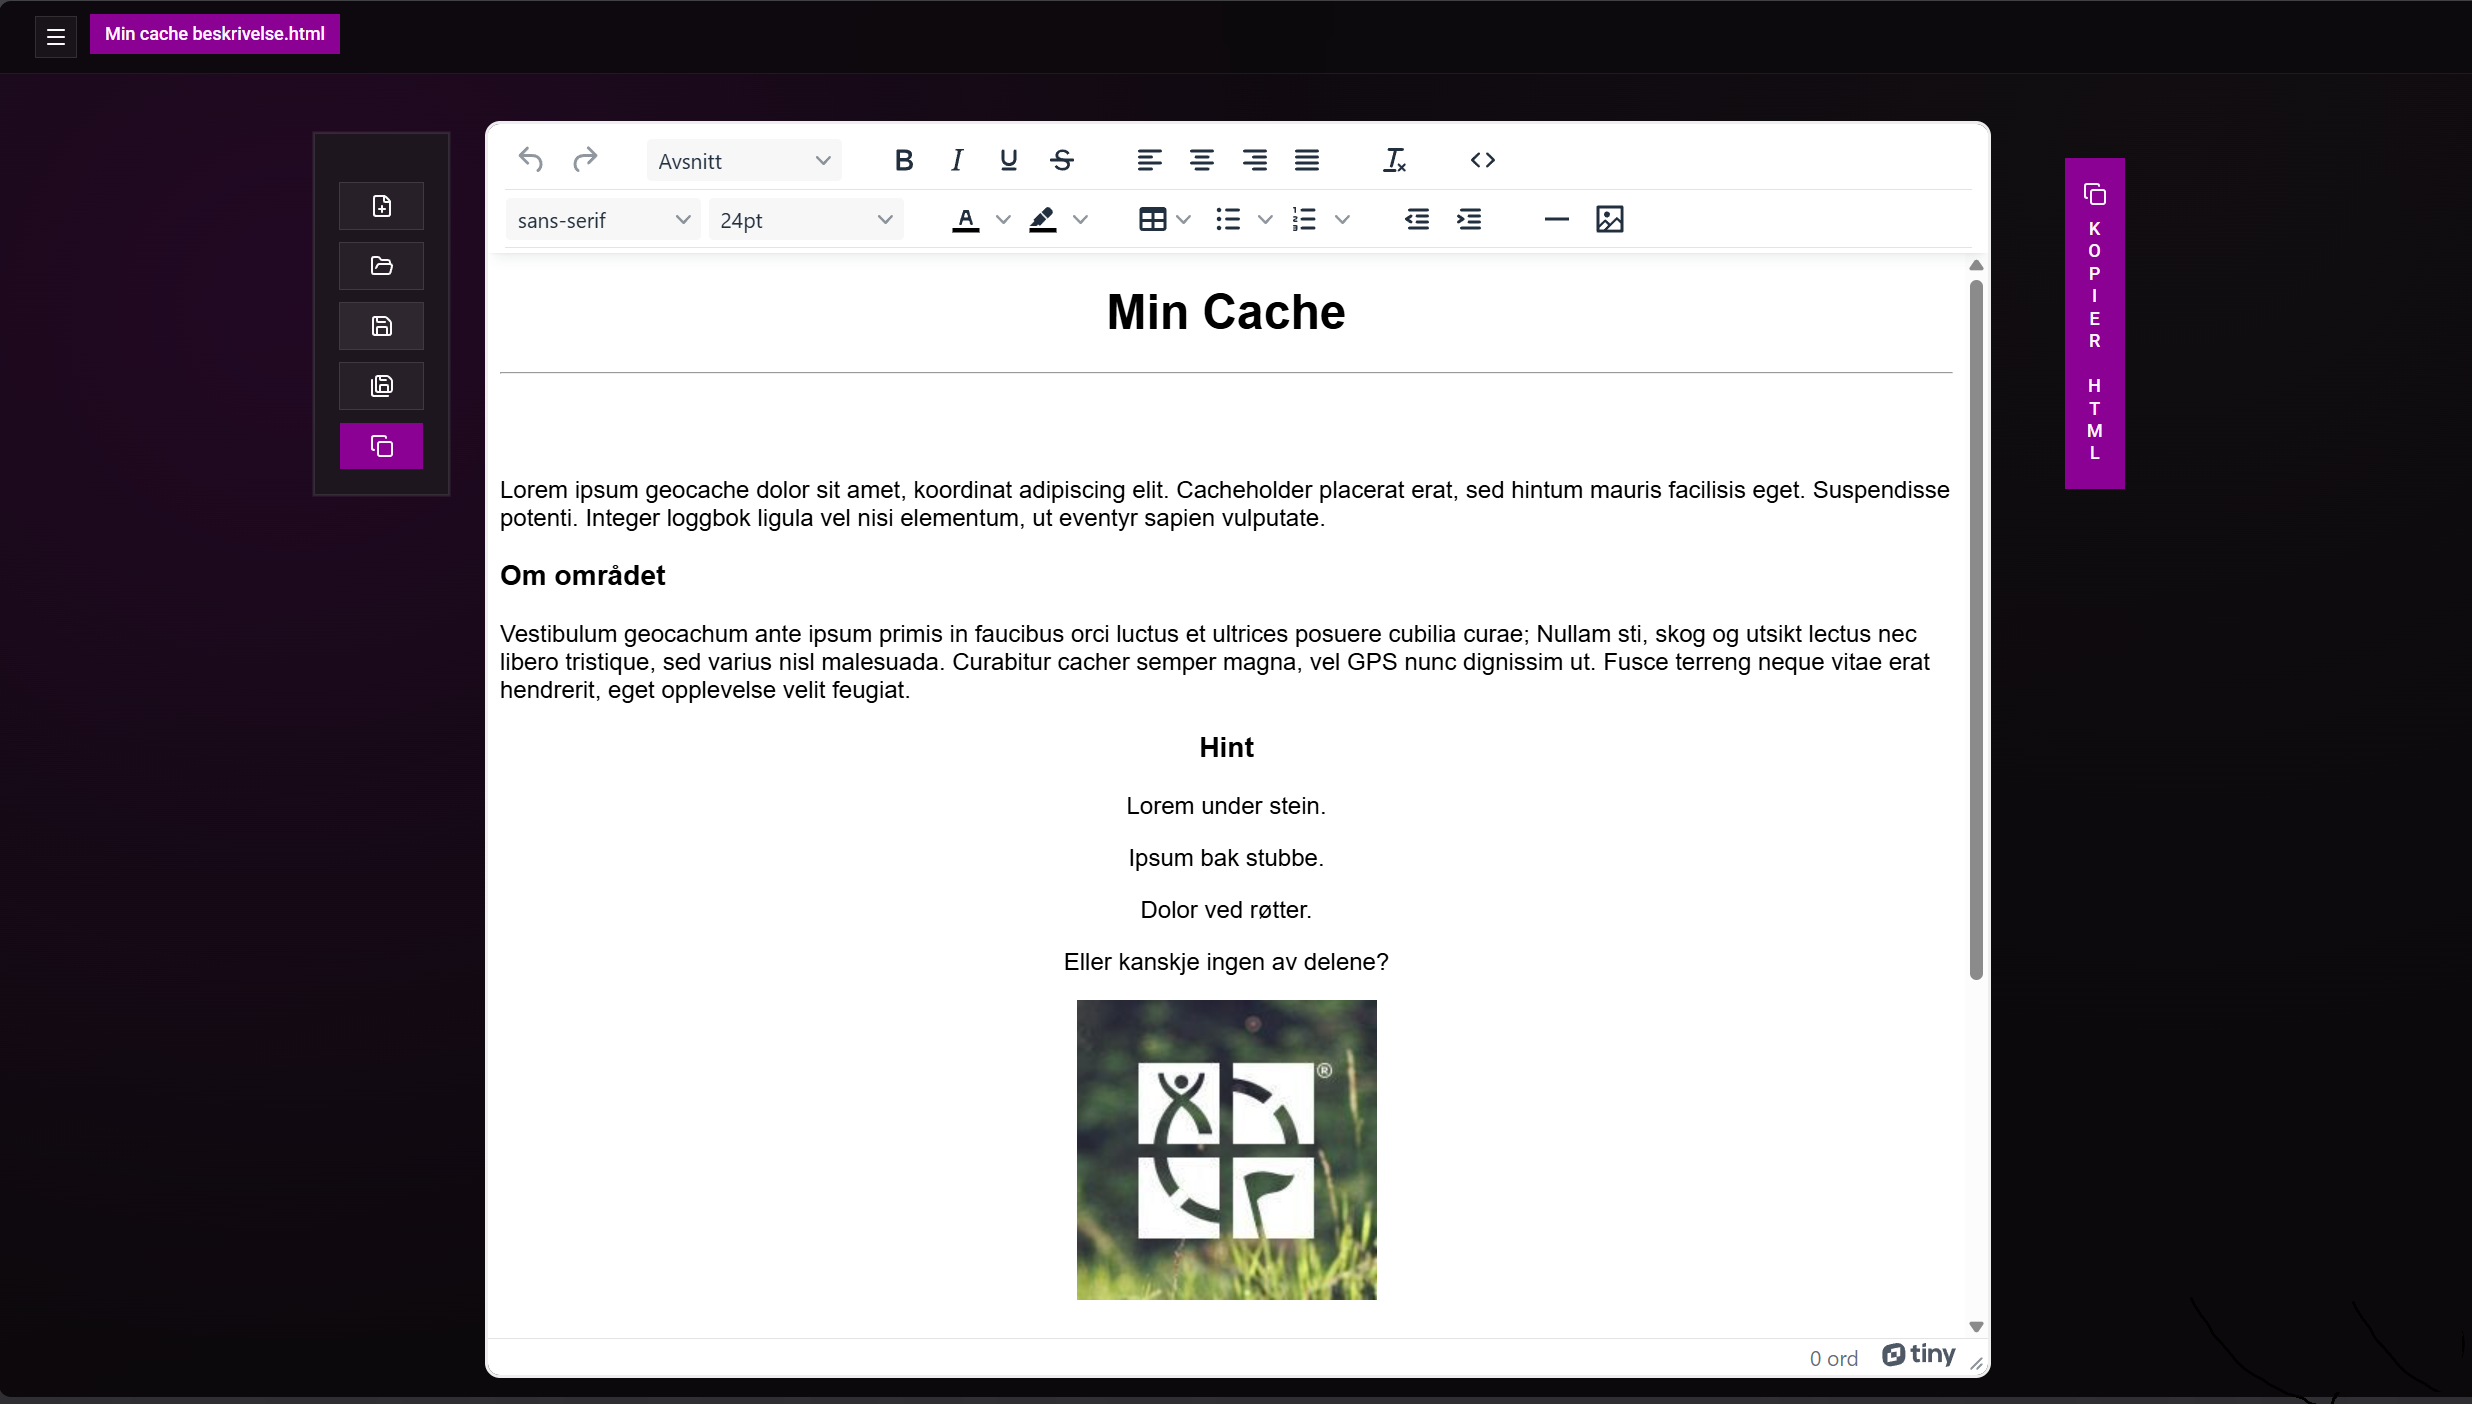Toggle italic formatting
Screen dimensions: 2472x1404
(957, 160)
